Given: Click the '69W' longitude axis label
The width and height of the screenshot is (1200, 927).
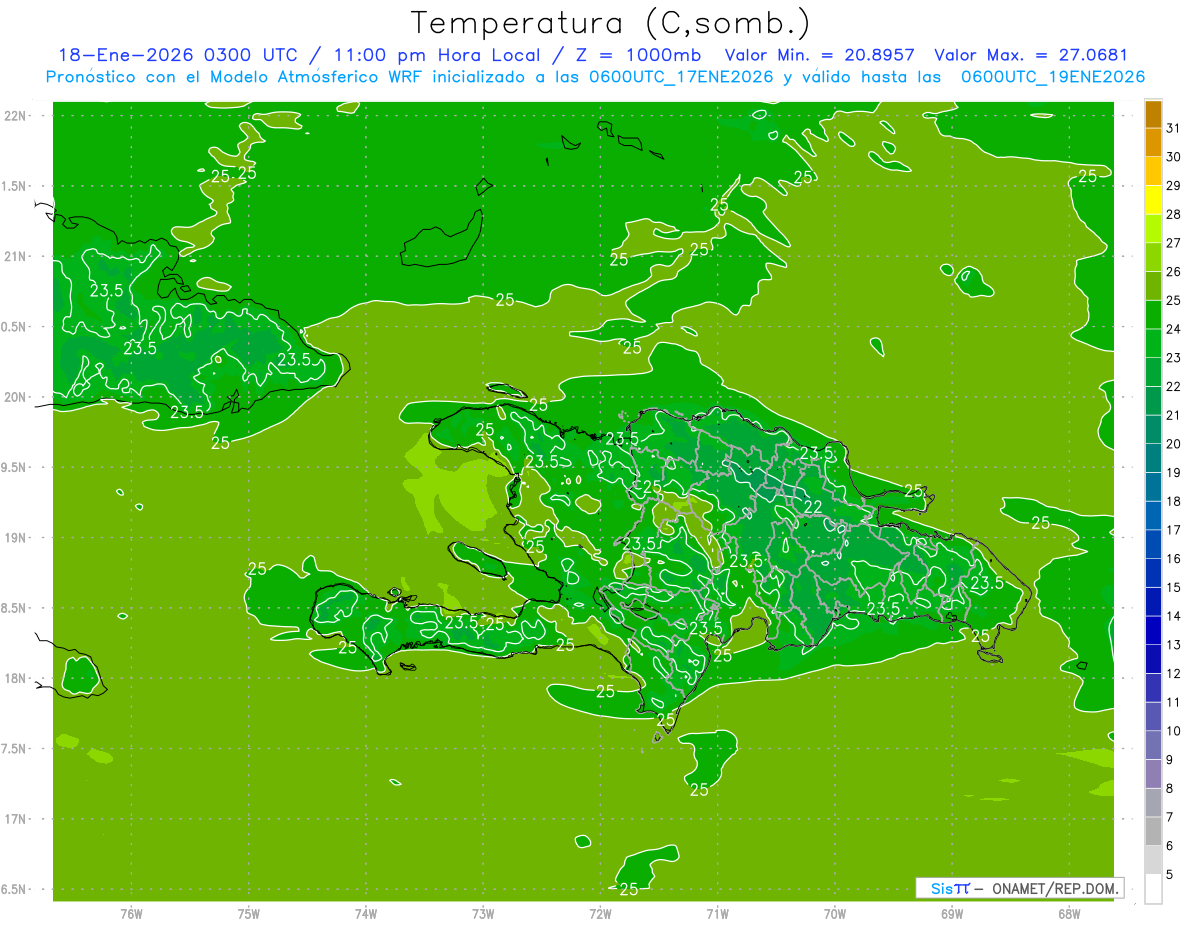Looking at the screenshot, I should 952,913.
